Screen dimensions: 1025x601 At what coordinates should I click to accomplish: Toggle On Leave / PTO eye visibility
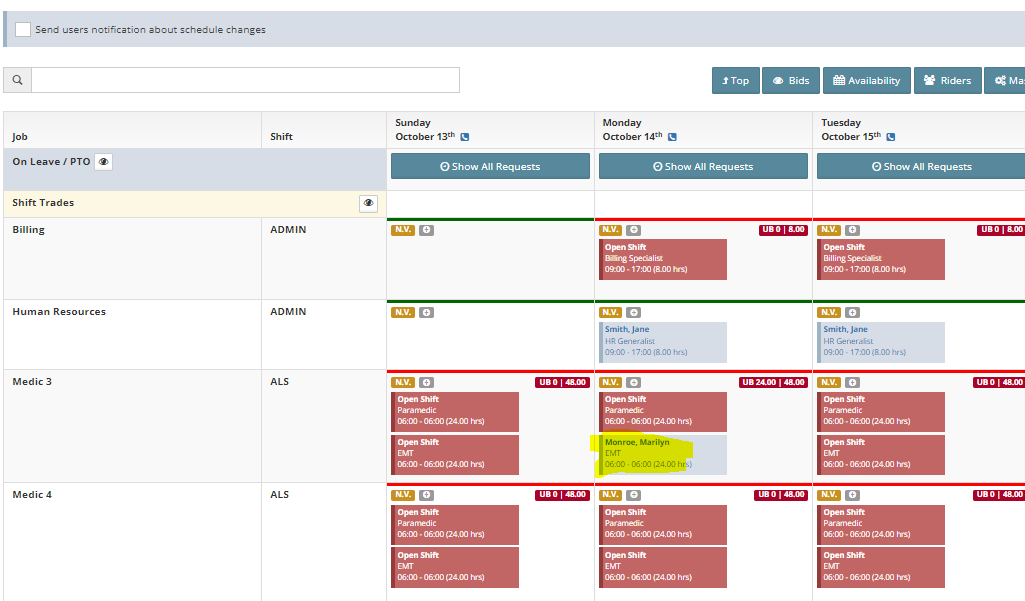(x=103, y=162)
